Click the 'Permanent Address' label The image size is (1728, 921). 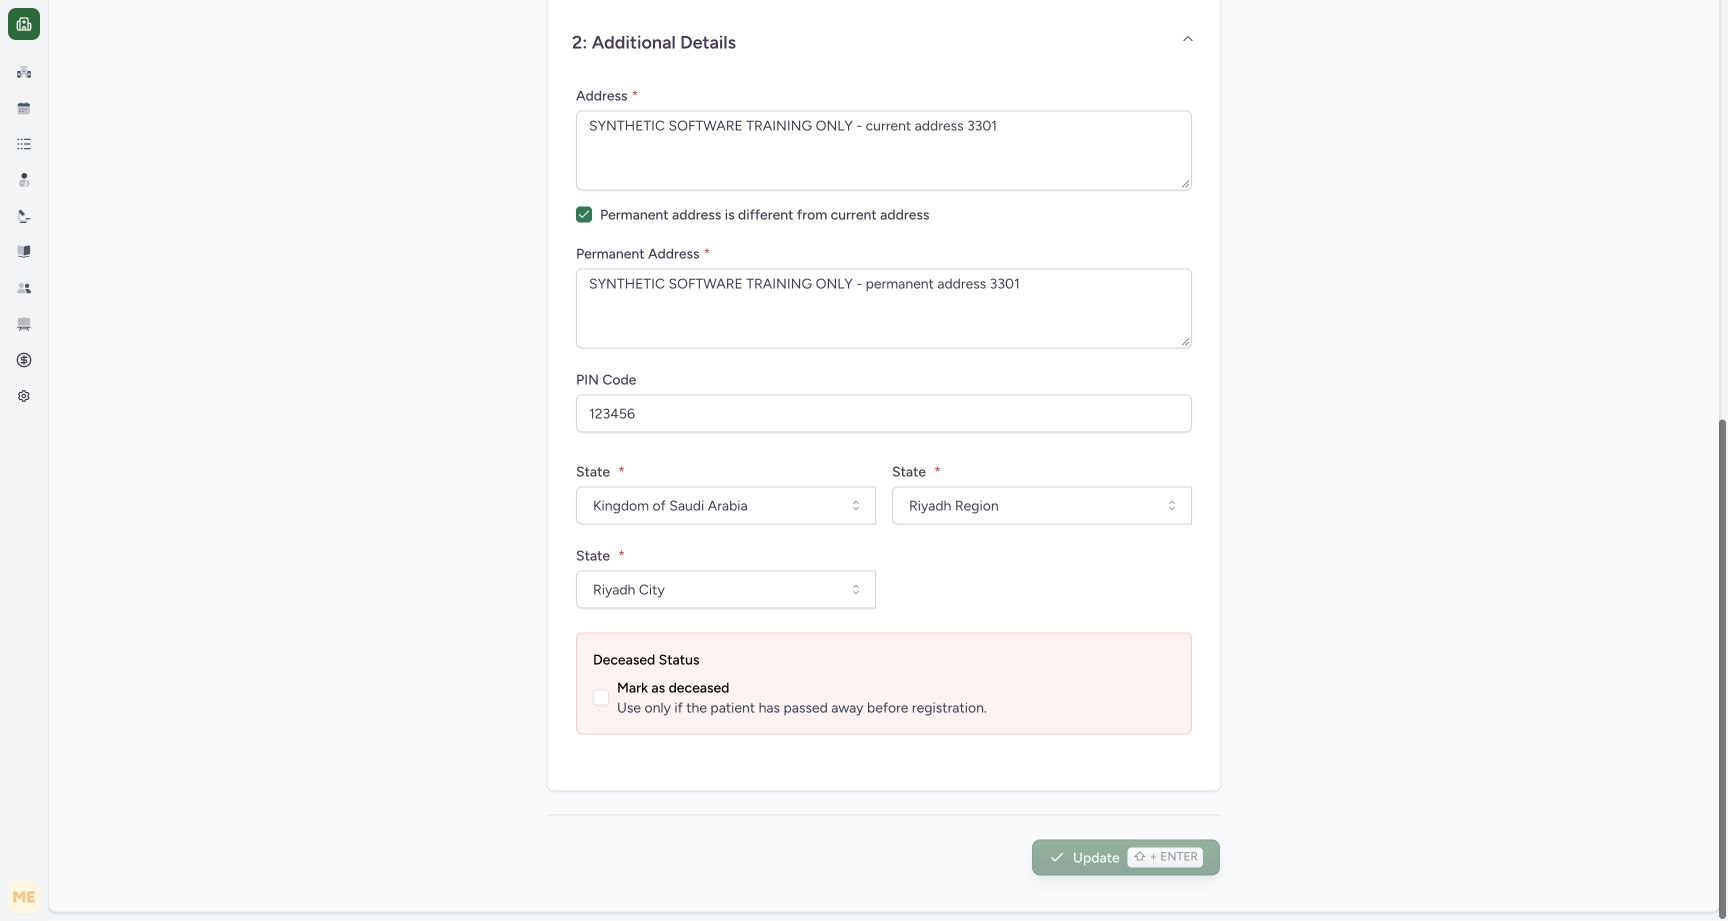pyautogui.click(x=638, y=254)
